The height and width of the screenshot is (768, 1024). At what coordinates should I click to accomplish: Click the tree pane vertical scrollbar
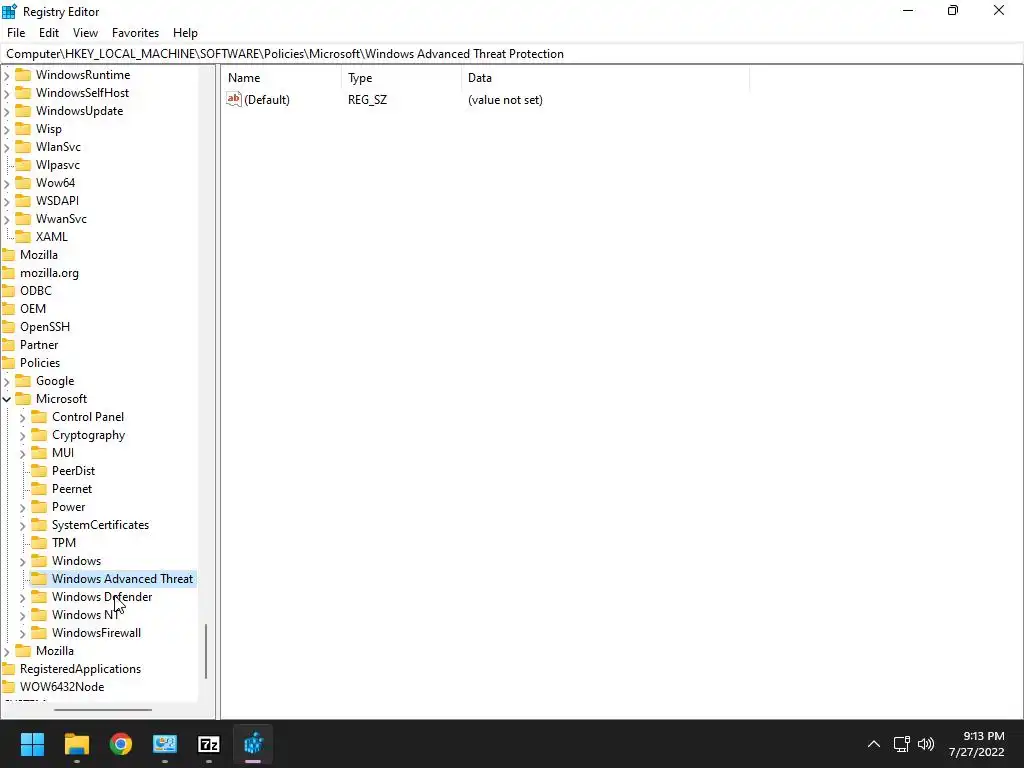pyautogui.click(x=206, y=651)
